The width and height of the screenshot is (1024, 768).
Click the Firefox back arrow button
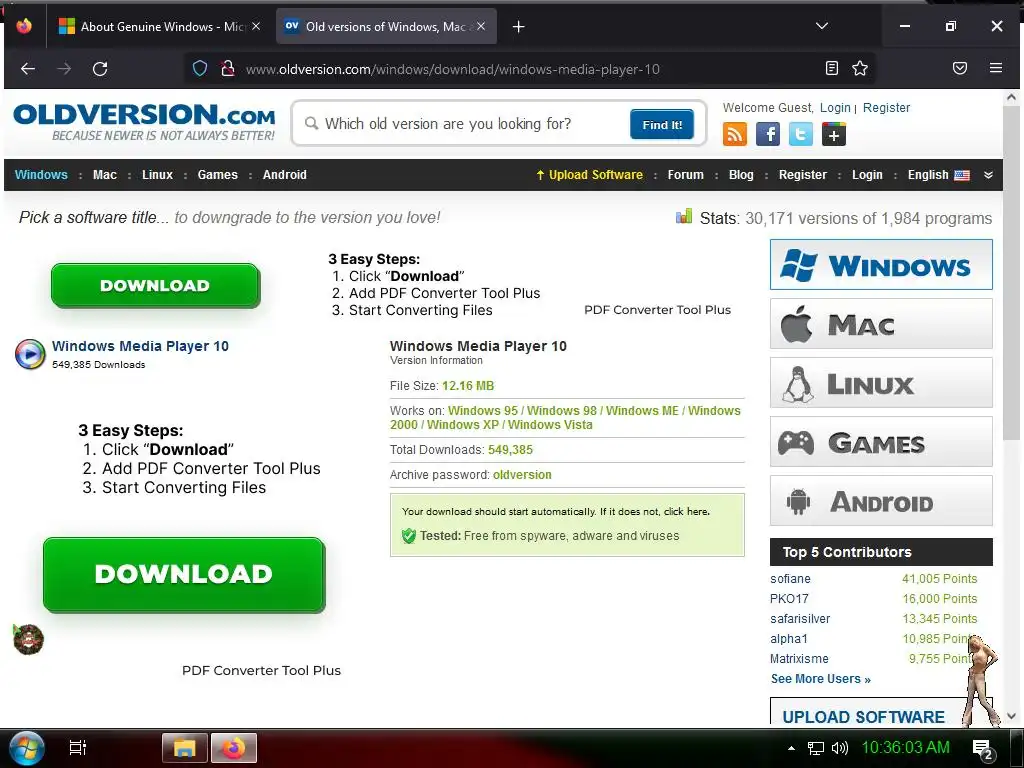click(27, 69)
